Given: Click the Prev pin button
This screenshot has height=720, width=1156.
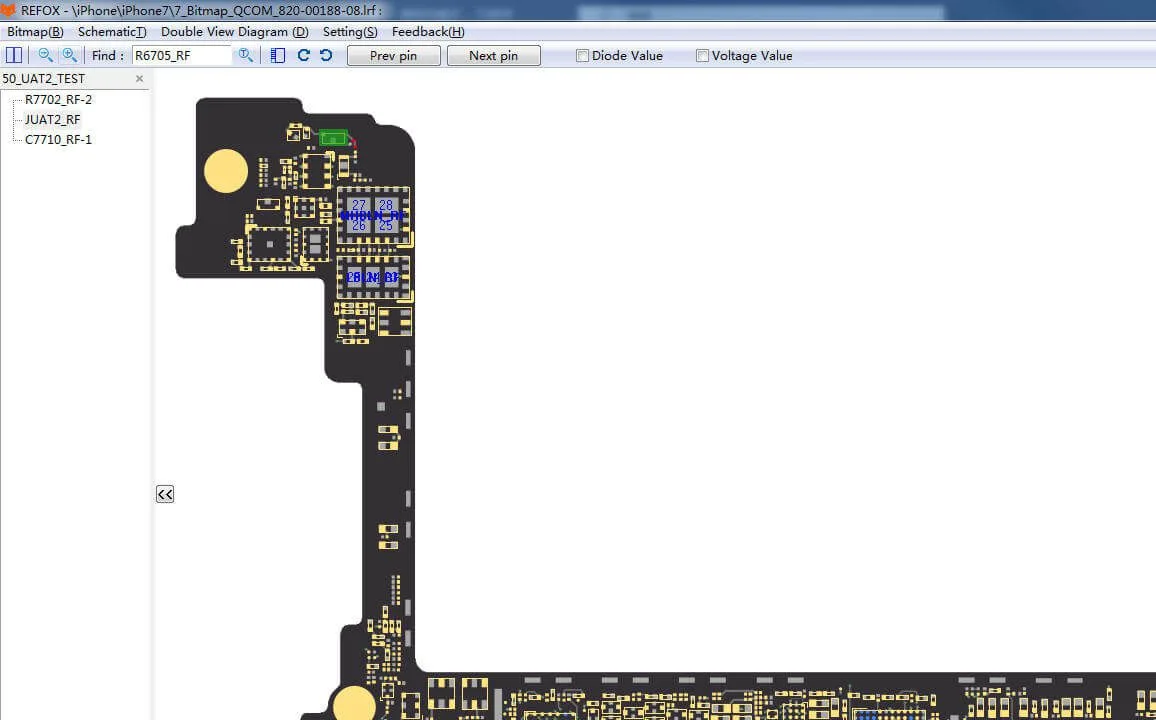Looking at the screenshot, I should 394,56.
